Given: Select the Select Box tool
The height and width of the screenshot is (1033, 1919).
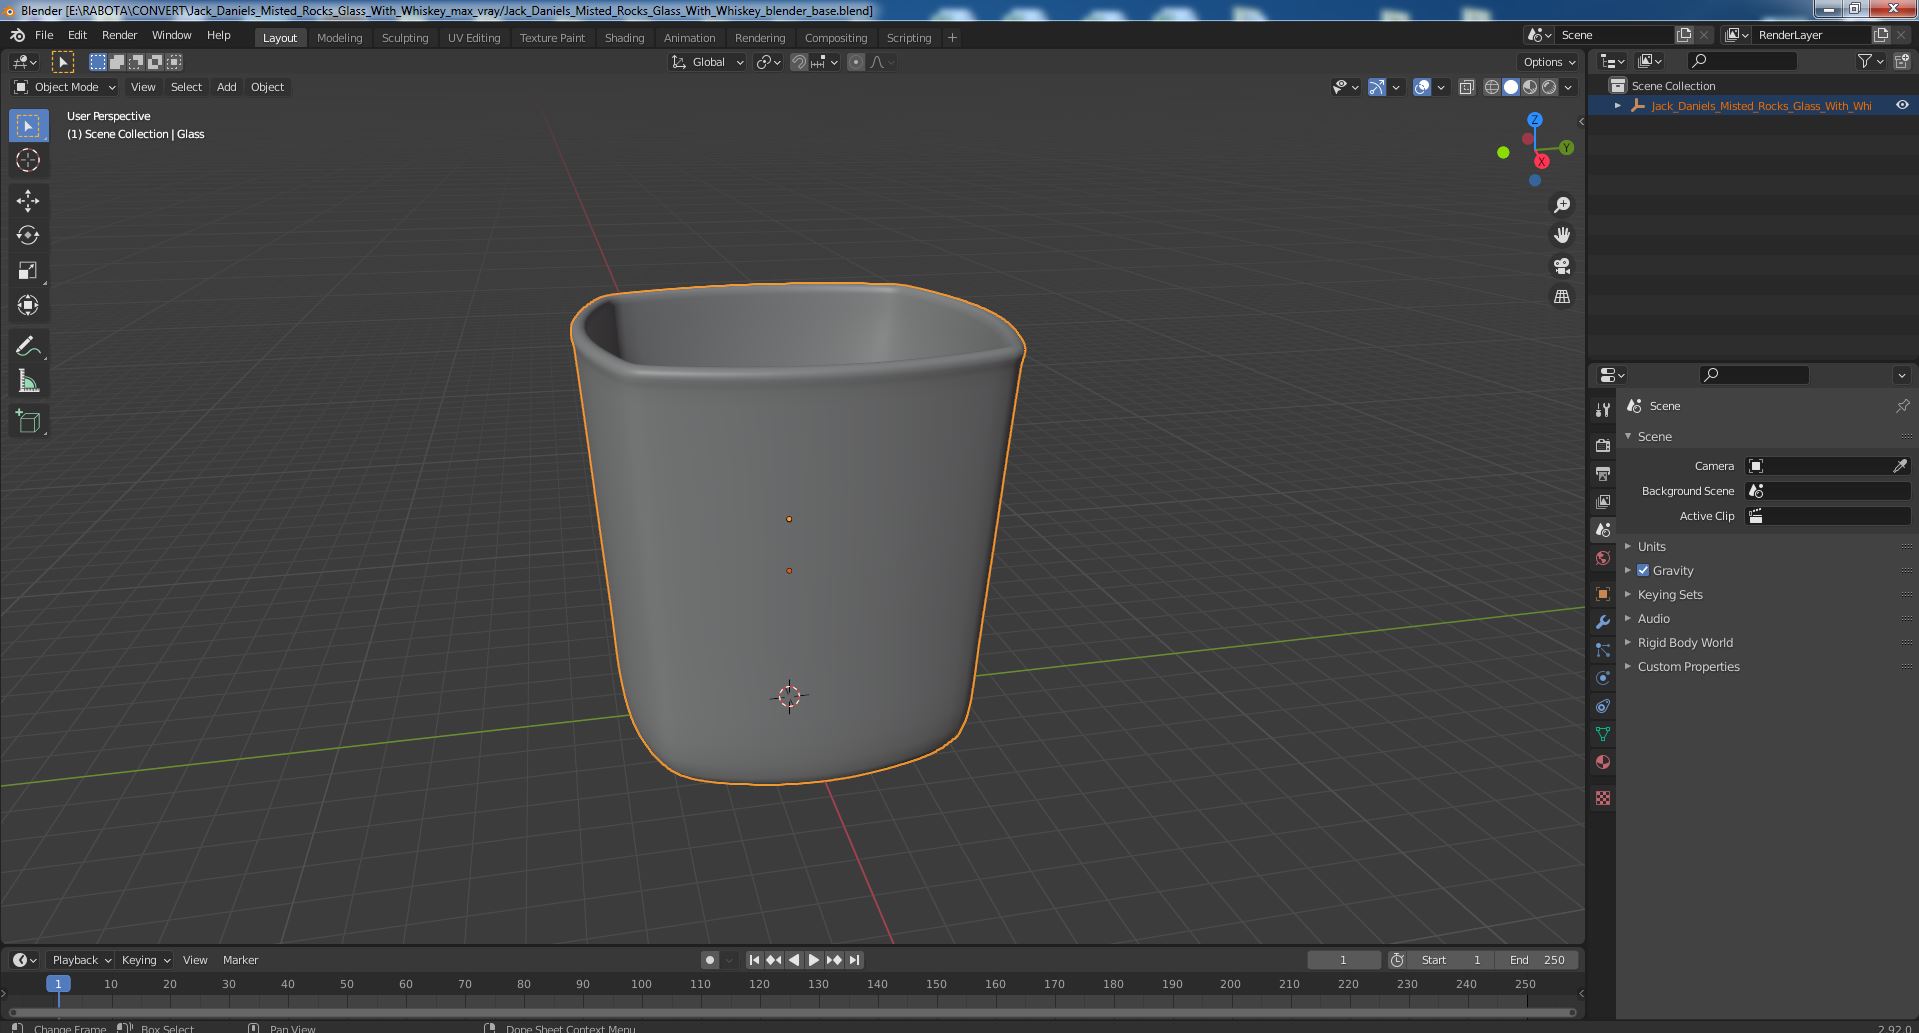Looking at the screenshot, I should [28, 126].
